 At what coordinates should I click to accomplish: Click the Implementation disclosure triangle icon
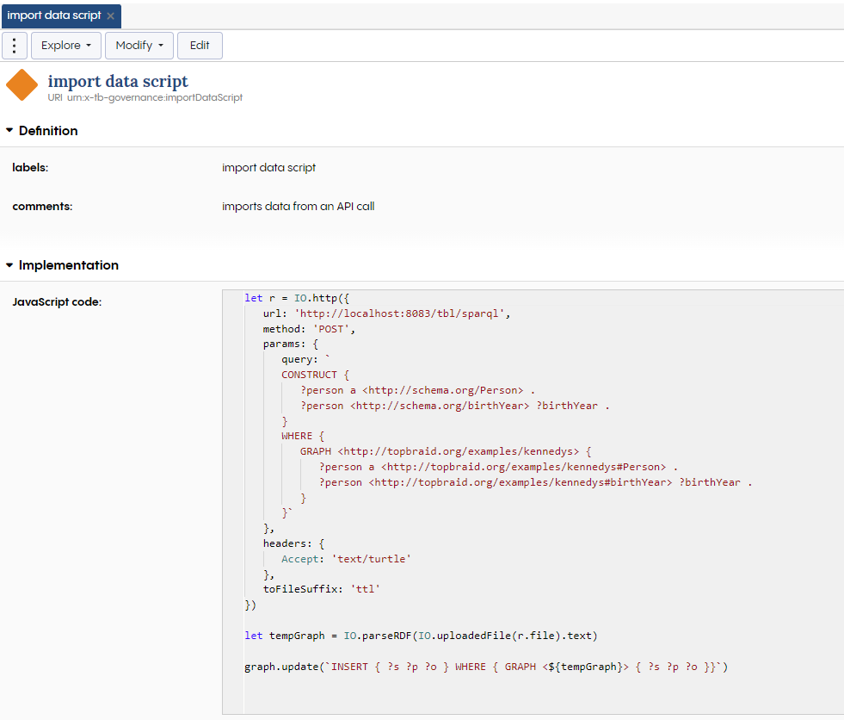pyautogui.click(x=9, y=265)
